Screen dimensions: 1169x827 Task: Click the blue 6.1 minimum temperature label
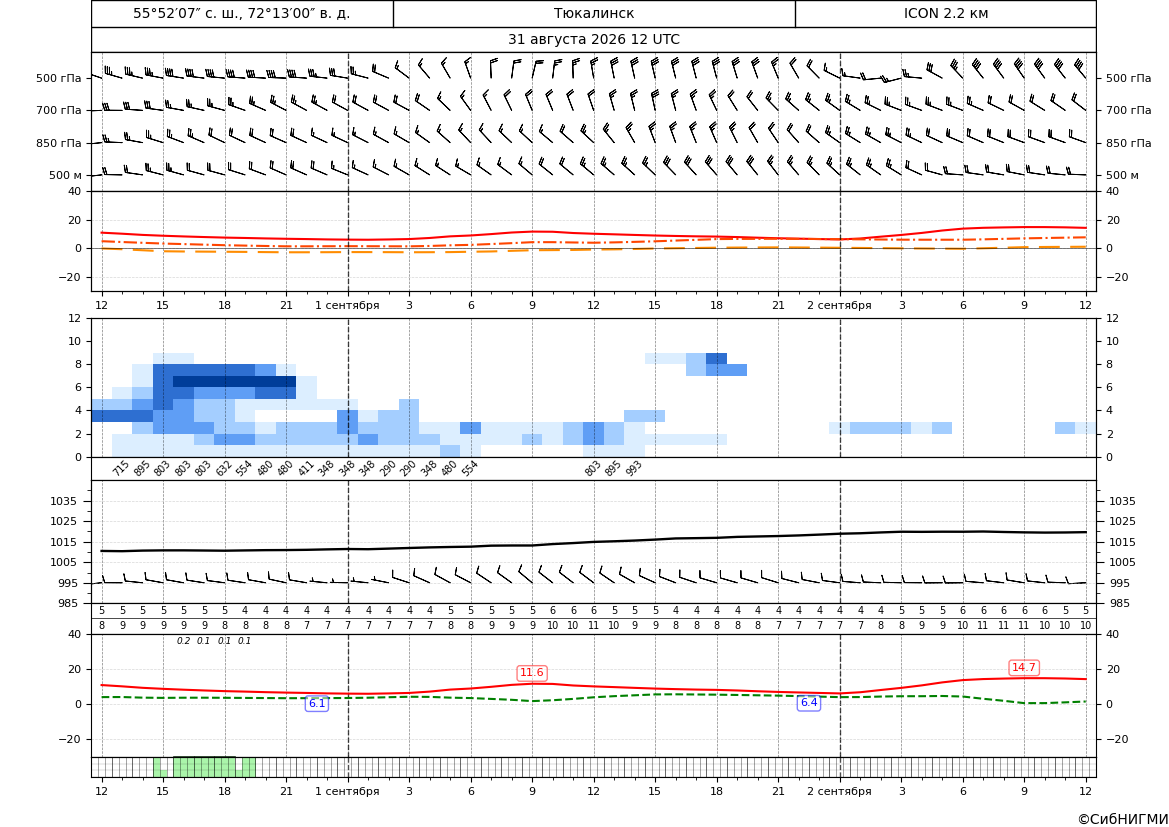click(x=317, y=703)
